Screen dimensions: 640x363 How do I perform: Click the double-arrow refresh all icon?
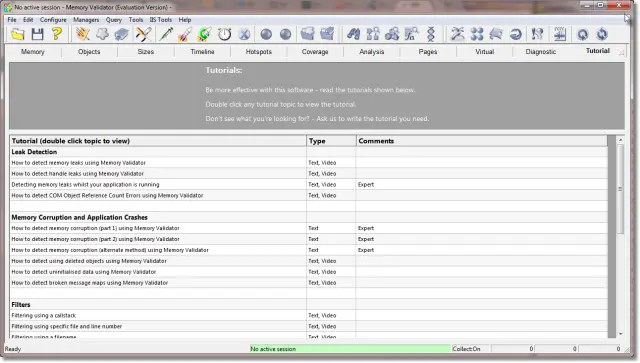tap(602, 34)
